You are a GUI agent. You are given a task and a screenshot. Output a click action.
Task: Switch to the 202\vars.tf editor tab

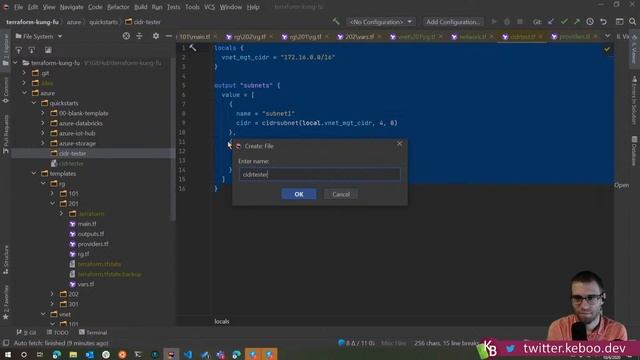359,36
